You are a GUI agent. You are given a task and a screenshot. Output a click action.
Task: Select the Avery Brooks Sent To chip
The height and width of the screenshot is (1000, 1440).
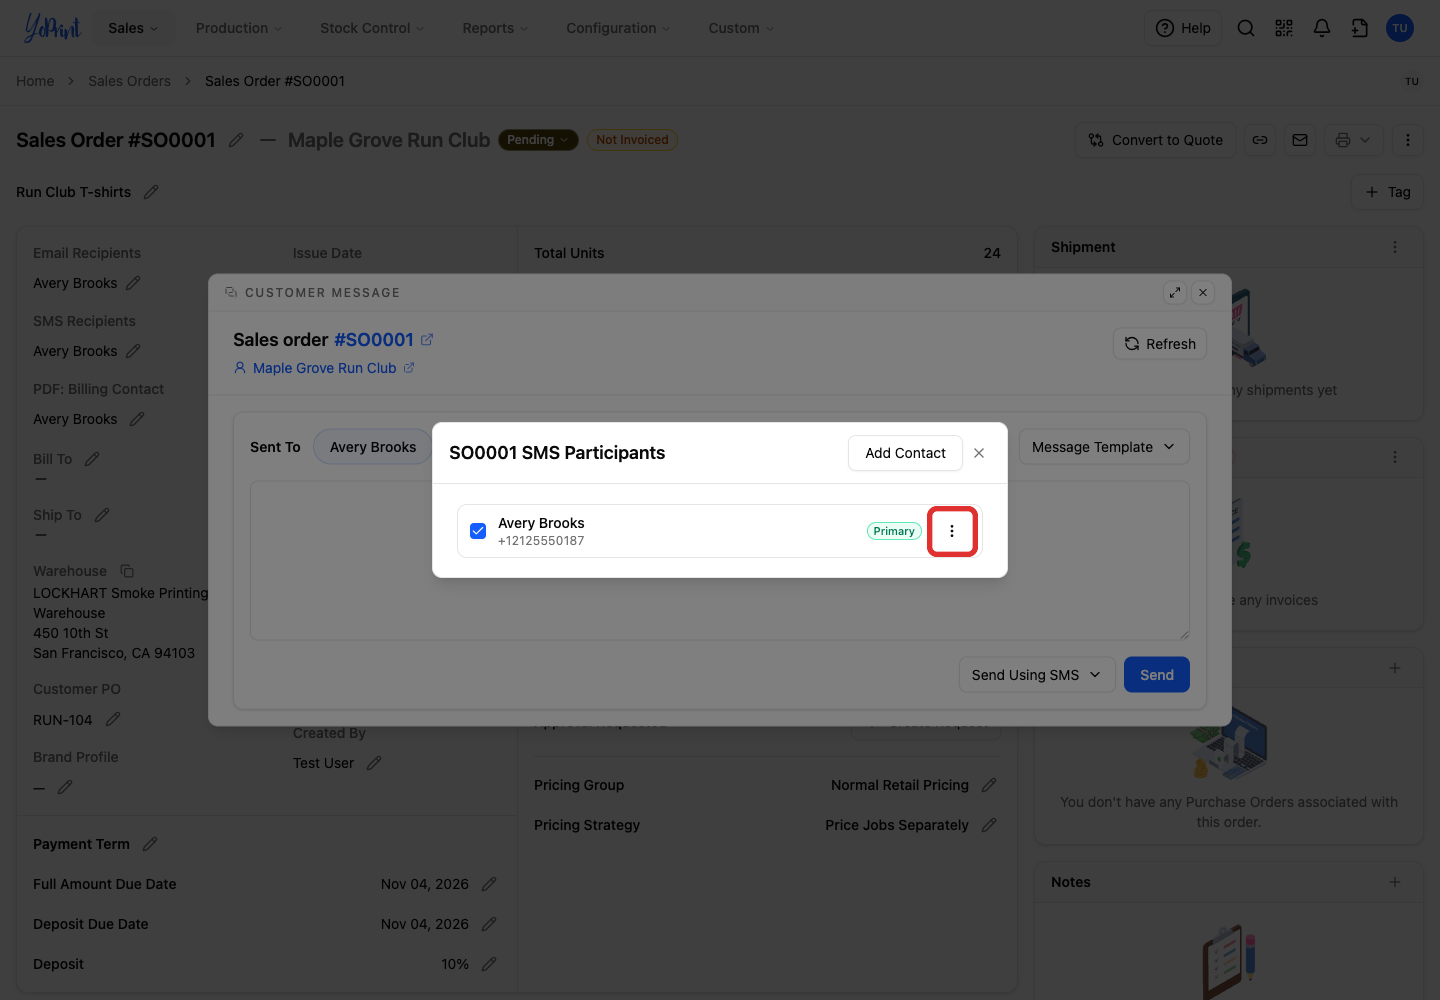(x=373, y=447)
